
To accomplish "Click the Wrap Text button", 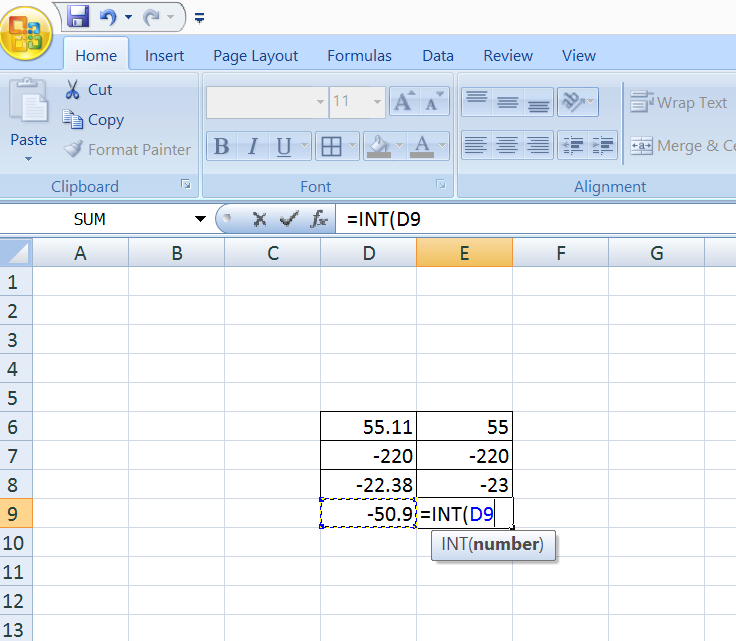I will 680,103.
